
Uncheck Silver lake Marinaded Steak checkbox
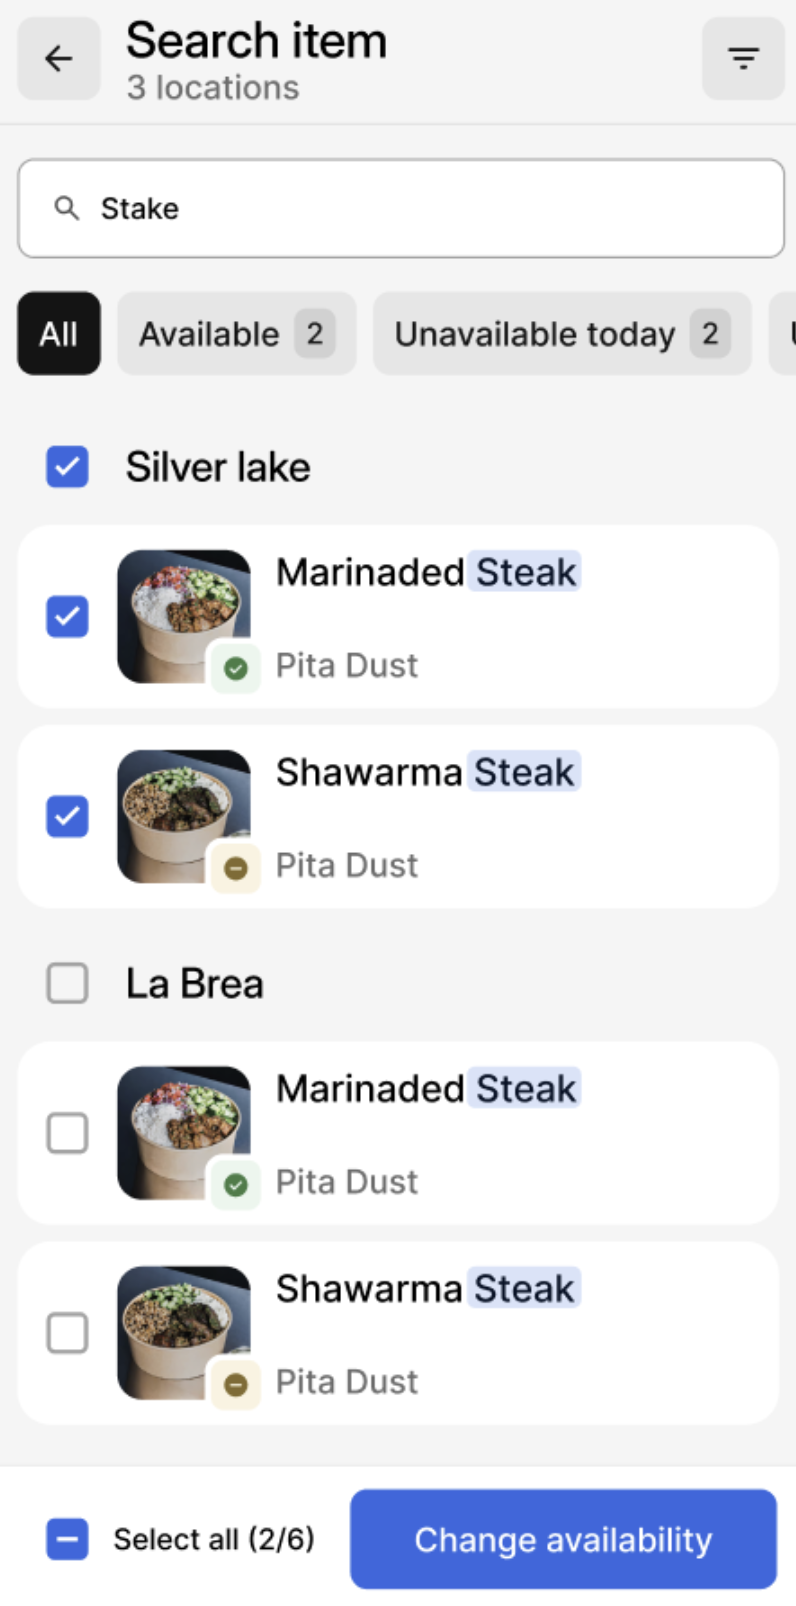(67, 616)
